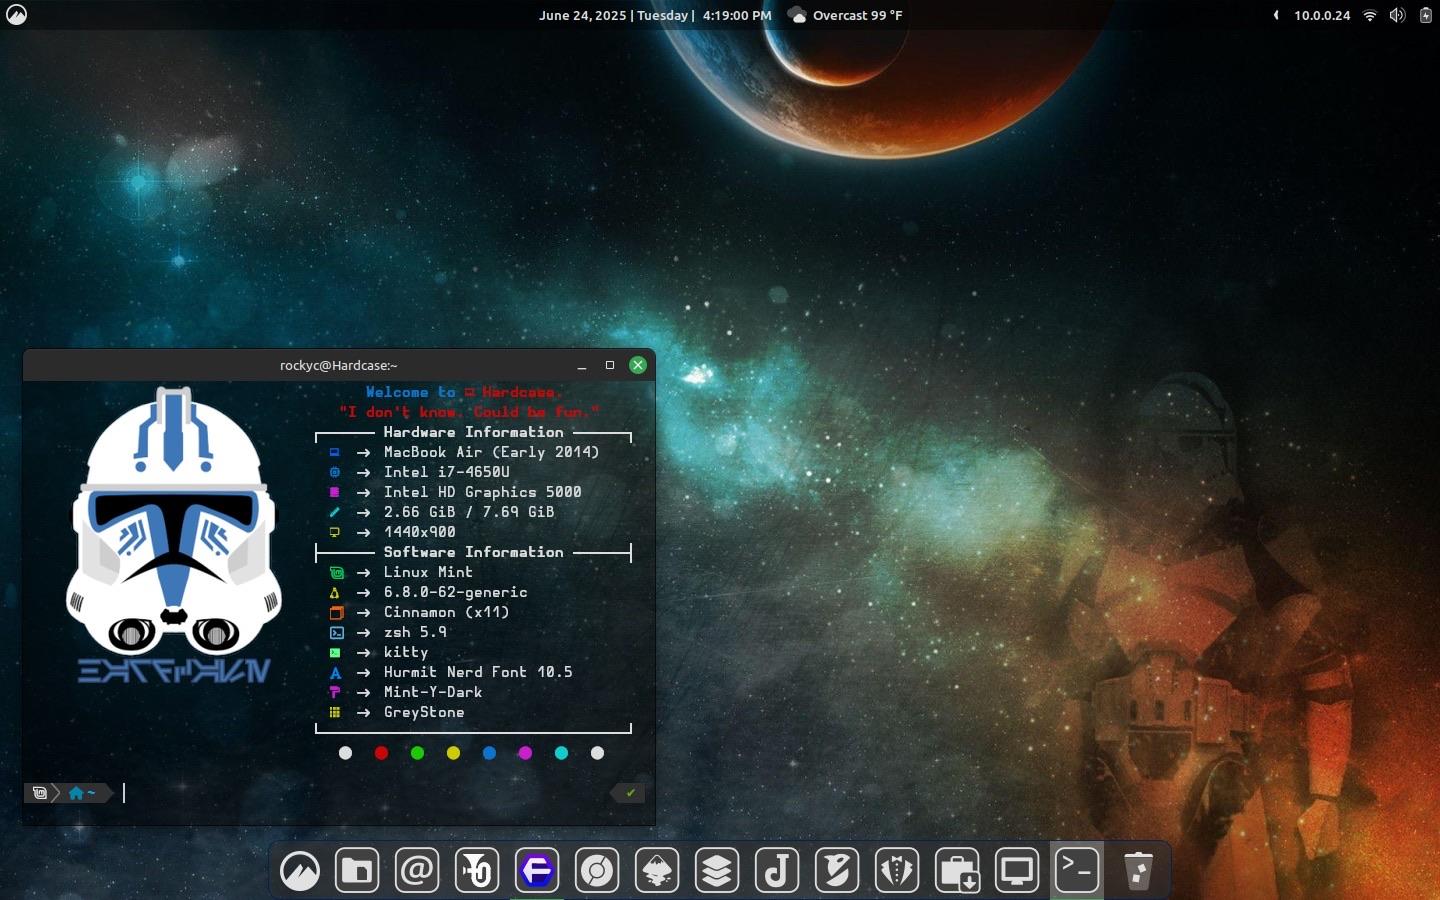Click the Mint logo prompt segment
Screen dimensions: 1440x900
[40, 793]
